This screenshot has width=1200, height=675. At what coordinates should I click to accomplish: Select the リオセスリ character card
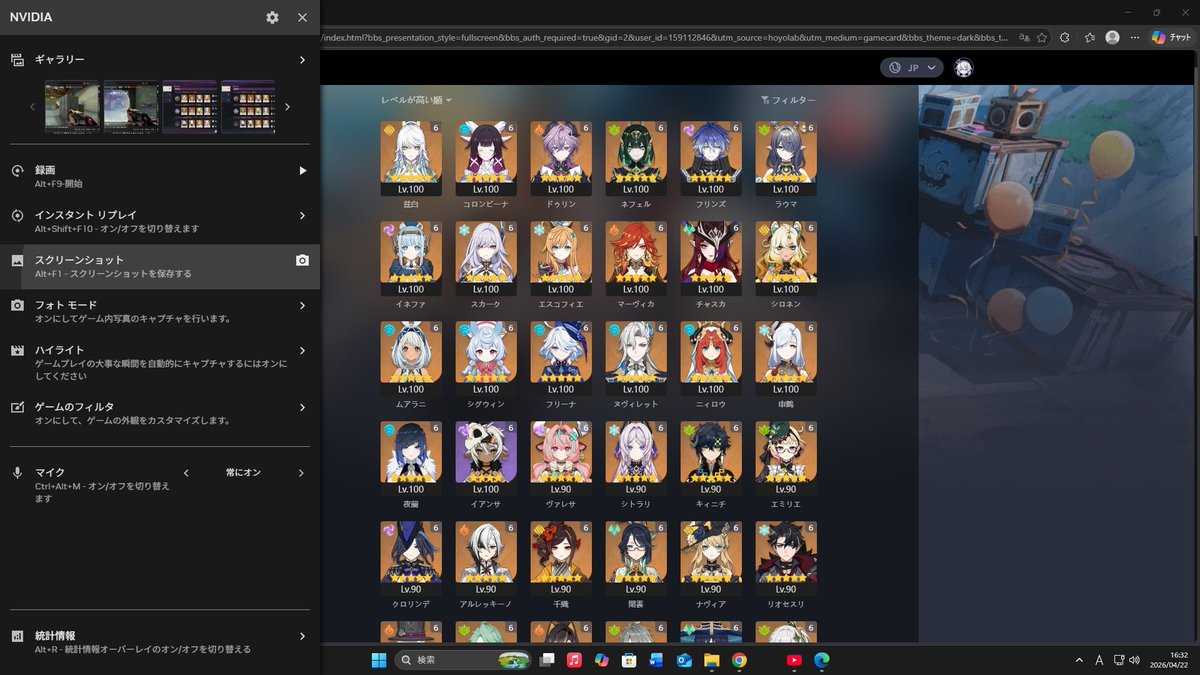786,560
